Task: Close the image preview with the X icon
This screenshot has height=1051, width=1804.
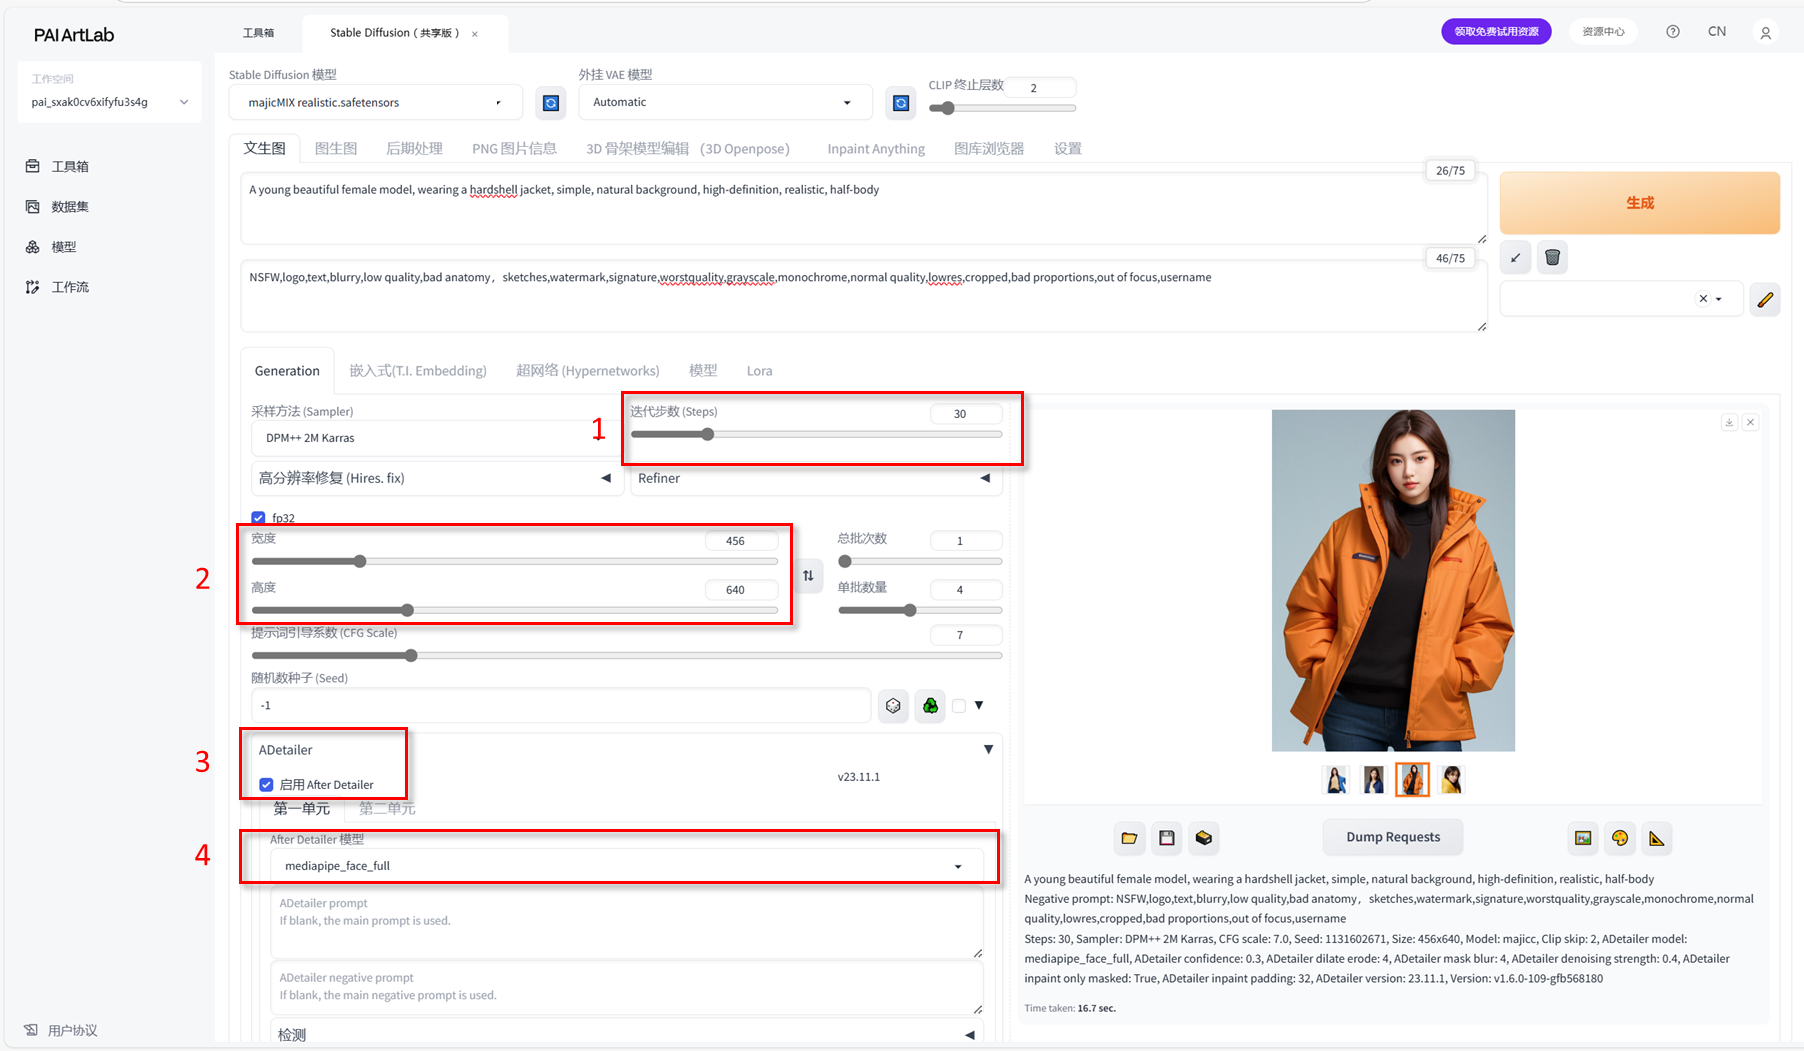Action: point(1750,423)
